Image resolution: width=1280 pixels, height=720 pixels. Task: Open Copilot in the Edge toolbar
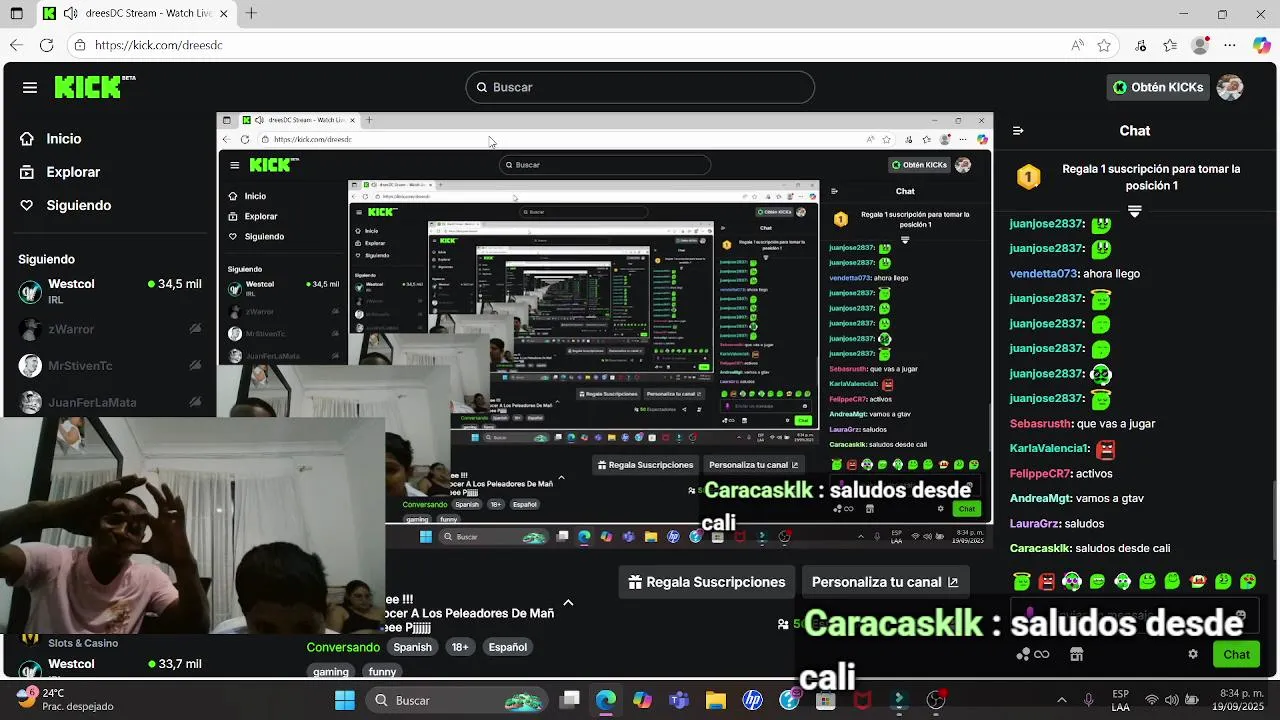(1260, 45)
